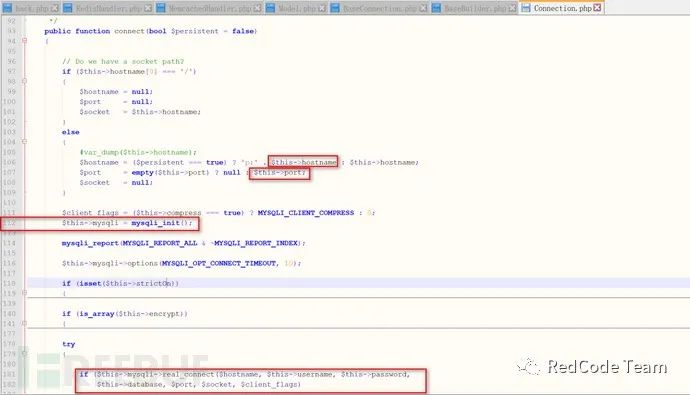Click '$port = null;' on line 100

[116, 102]
